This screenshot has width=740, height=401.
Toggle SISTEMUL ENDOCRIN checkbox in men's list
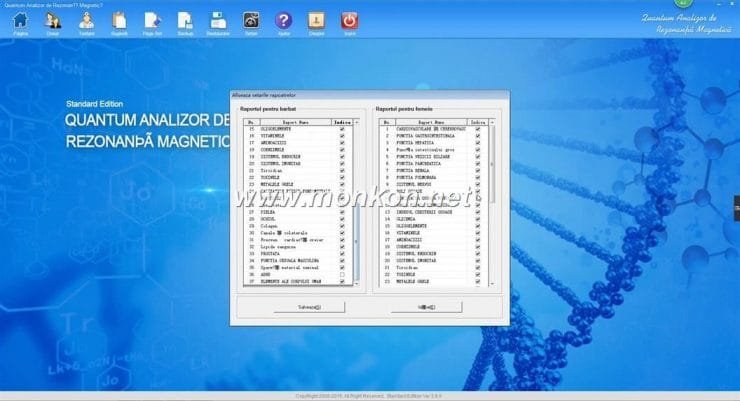342,157
